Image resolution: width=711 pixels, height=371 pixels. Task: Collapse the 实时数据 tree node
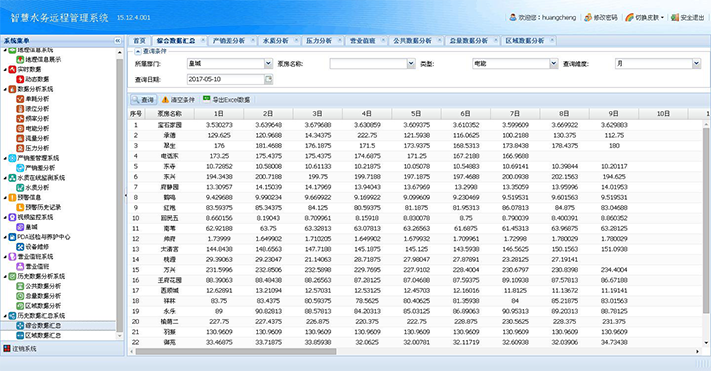pyautogui.click(x=5, y=70)
